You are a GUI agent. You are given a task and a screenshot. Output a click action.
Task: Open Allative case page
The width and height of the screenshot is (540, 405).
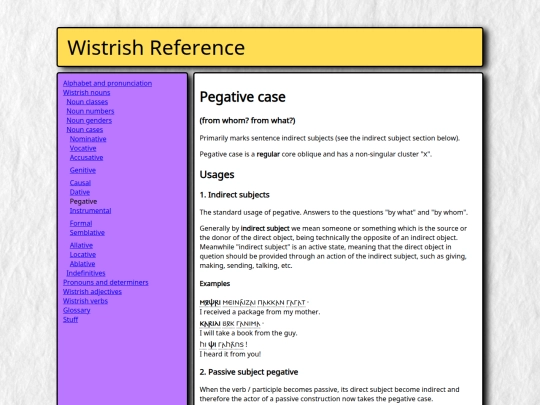coord(81,246)
